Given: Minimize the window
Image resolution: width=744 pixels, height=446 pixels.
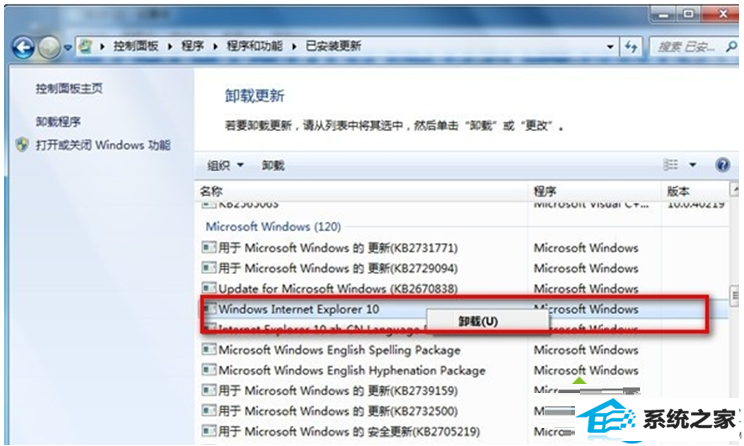Looking at the screenshot, I should 663,15.
